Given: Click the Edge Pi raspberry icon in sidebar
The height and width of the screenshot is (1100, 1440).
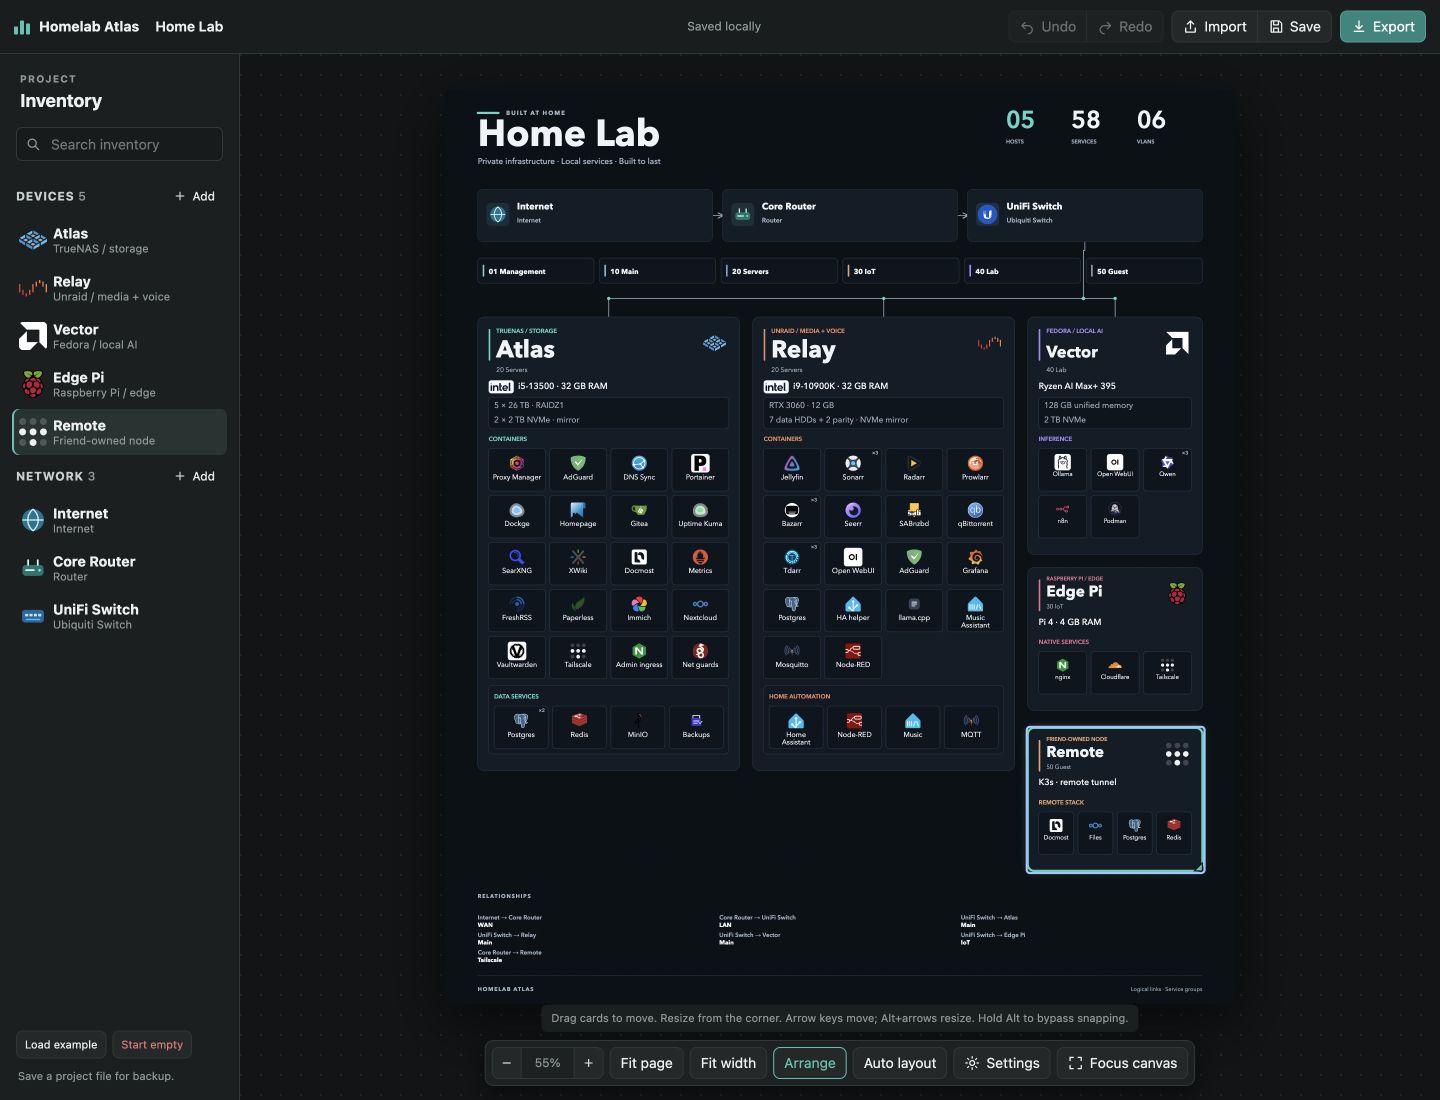Looking at the screenshot, I should pos(33,384).
